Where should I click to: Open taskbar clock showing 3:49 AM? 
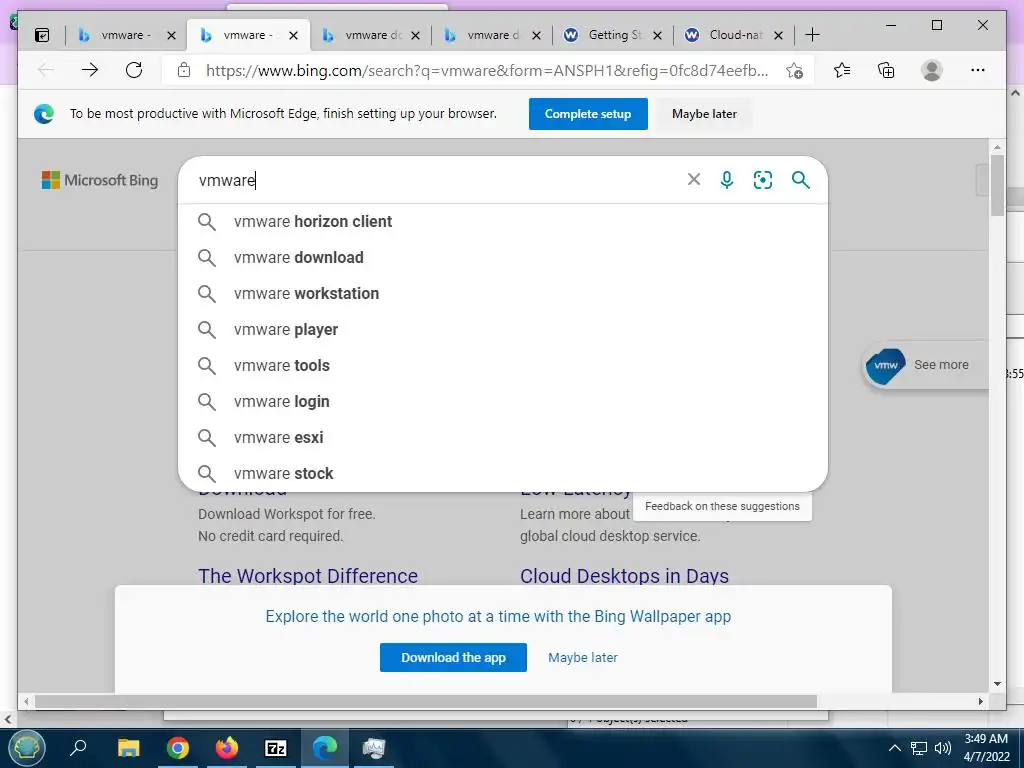(x=985, y=748)
